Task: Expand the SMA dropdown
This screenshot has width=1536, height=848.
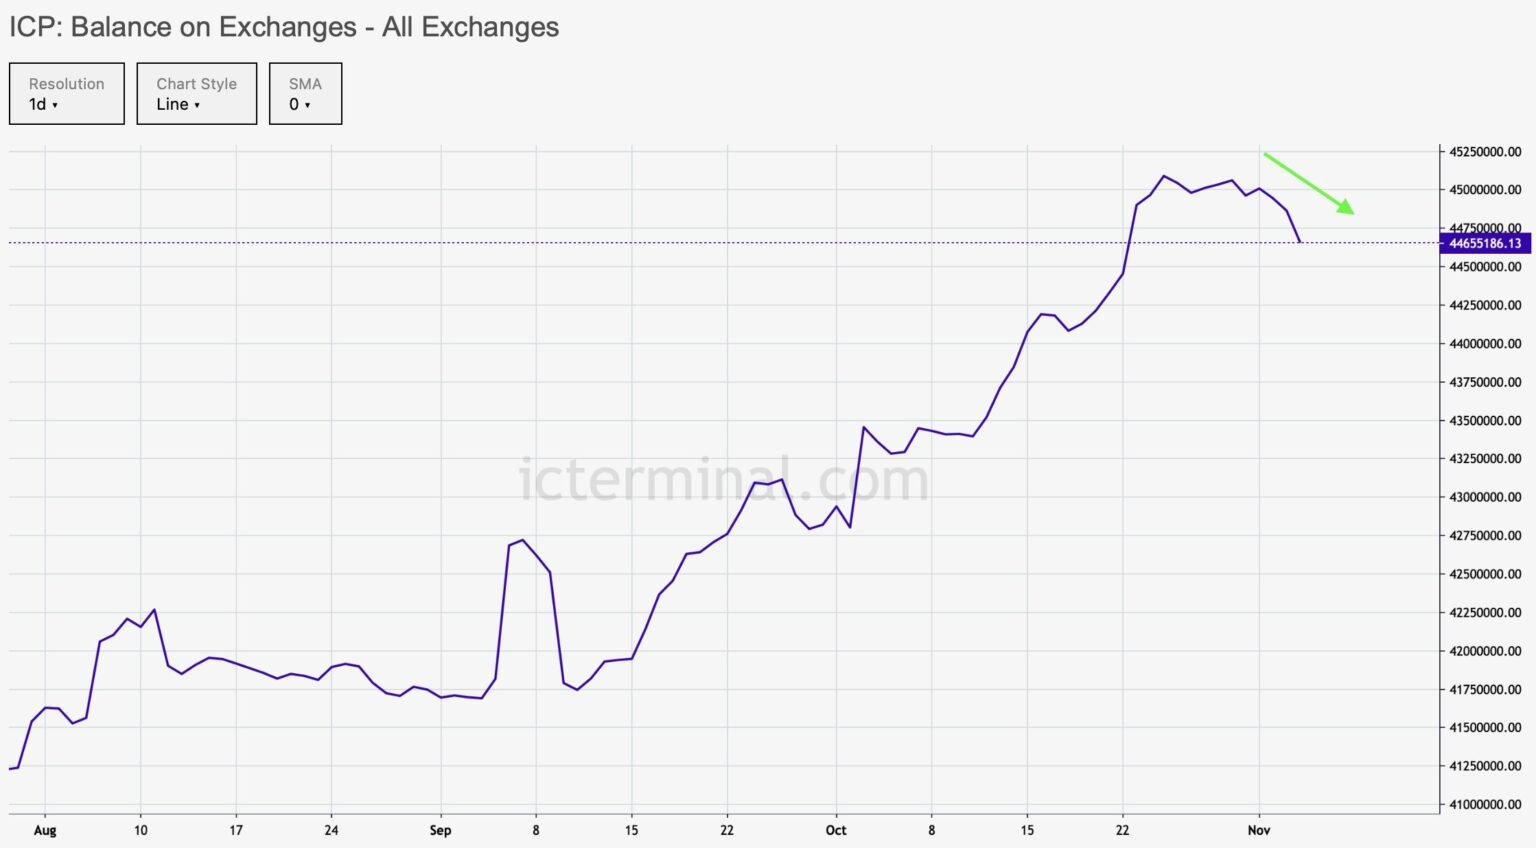Action: (x=305, y=94)
